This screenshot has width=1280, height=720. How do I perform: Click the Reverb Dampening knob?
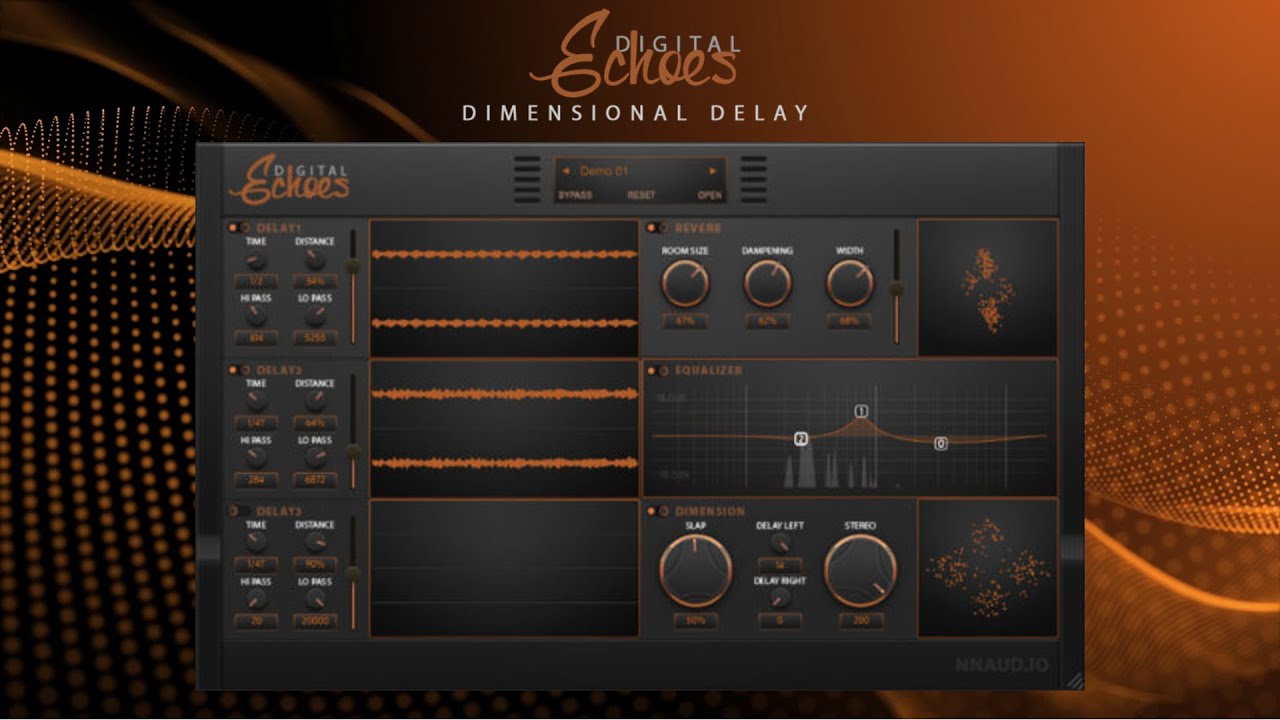pyautogui.click(x=768, y=284)
